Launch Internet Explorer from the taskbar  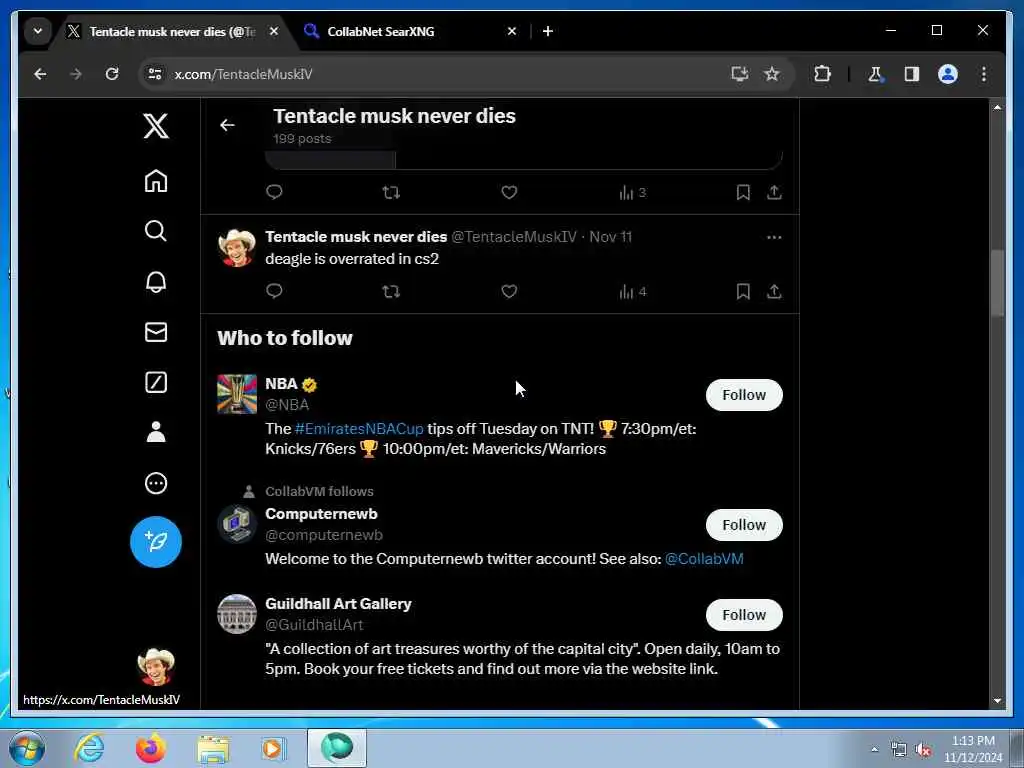[89, 748]
